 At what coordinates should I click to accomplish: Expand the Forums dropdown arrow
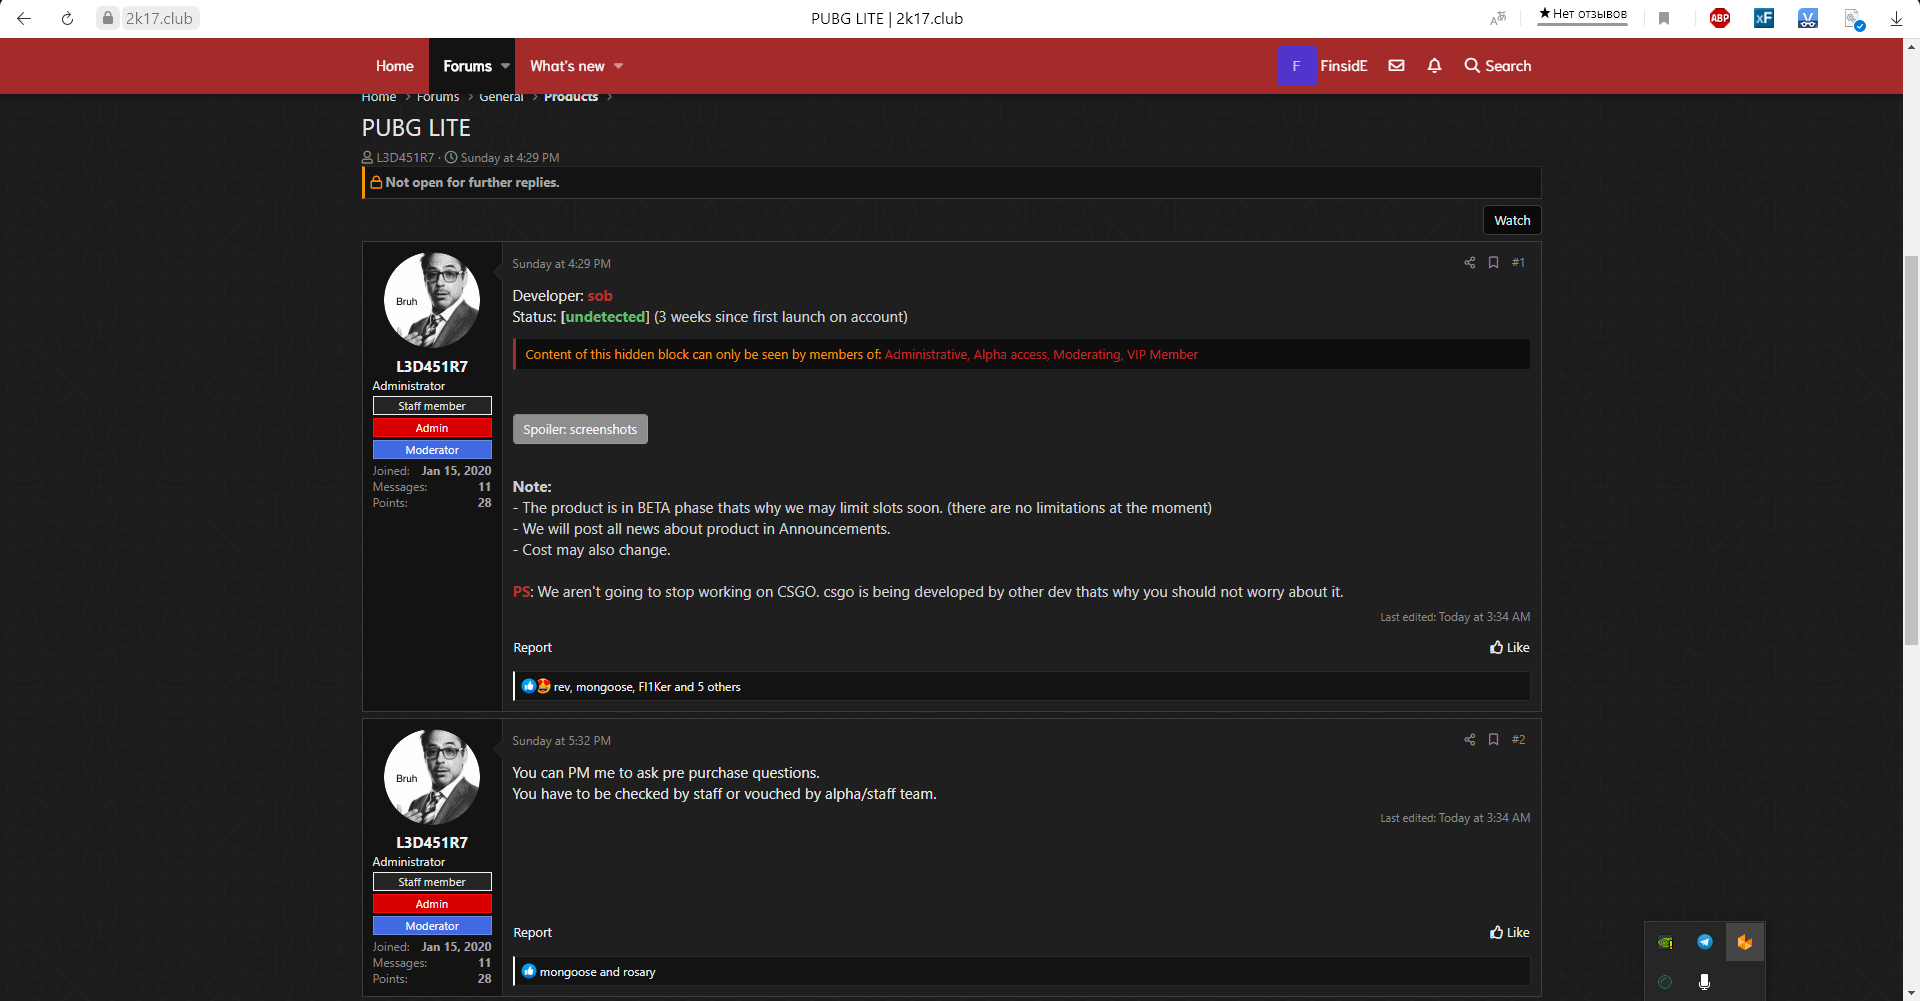click(x=505, y=66)
